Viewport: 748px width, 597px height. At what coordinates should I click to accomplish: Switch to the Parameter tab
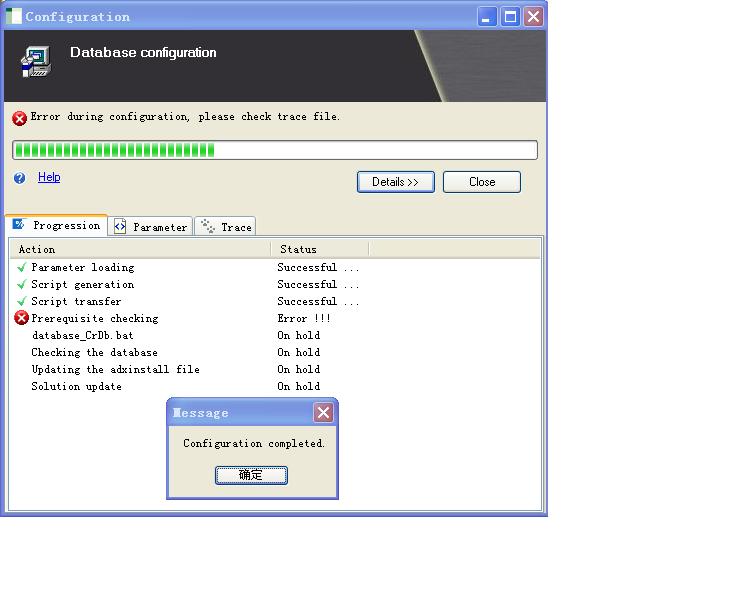pyautogui.click(x=151, y=227)
